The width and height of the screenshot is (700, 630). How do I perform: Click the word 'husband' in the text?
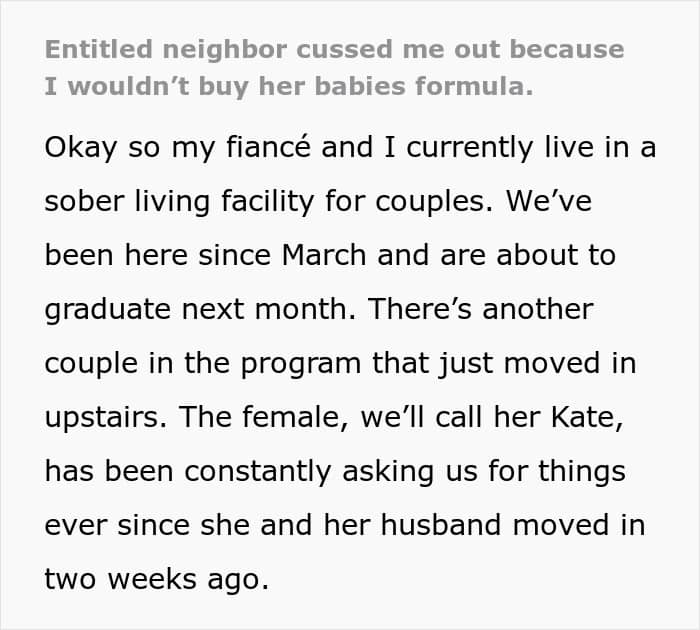pyautogui.click(x=441, y=525)
